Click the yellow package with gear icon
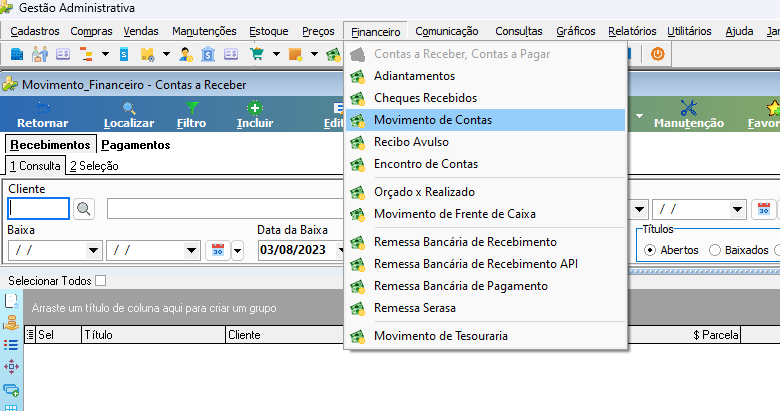780x411 pixels. coord(147,54)
